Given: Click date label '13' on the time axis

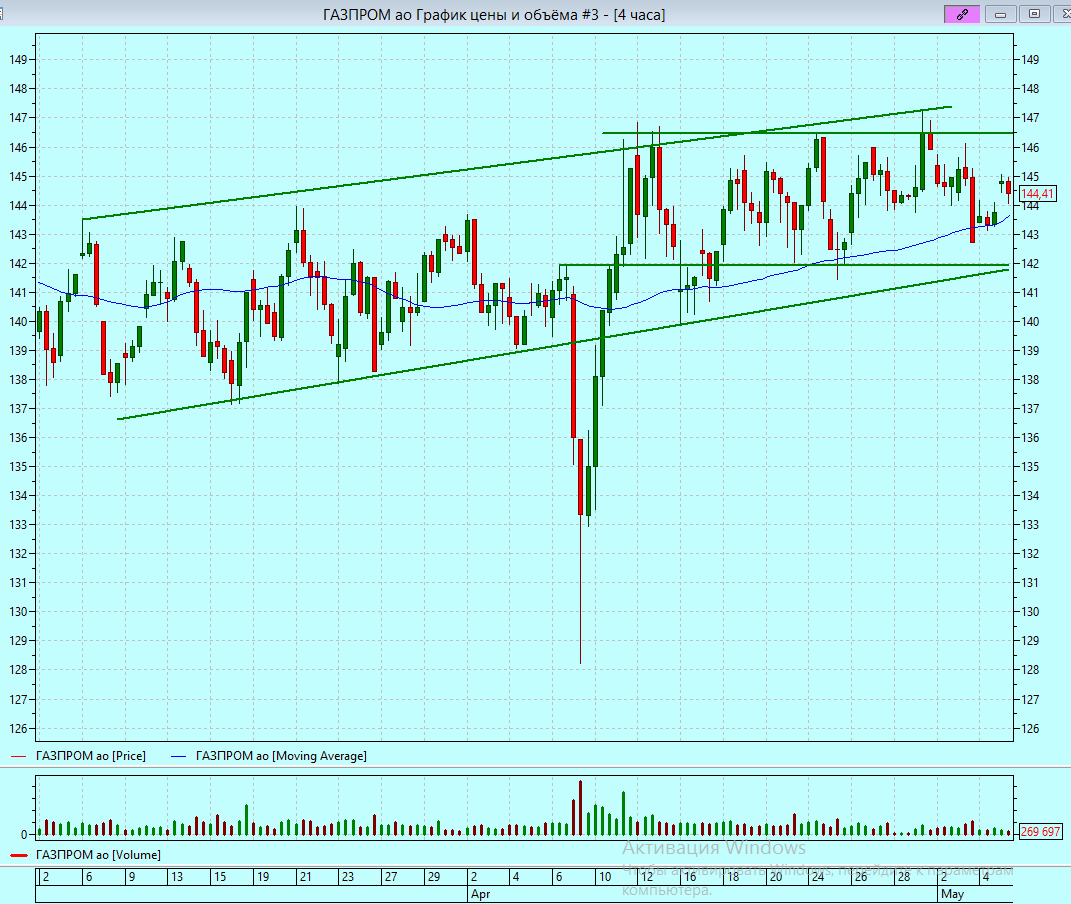Looking at the screenshot, I should pyautogui.click(x=177, y=877).
